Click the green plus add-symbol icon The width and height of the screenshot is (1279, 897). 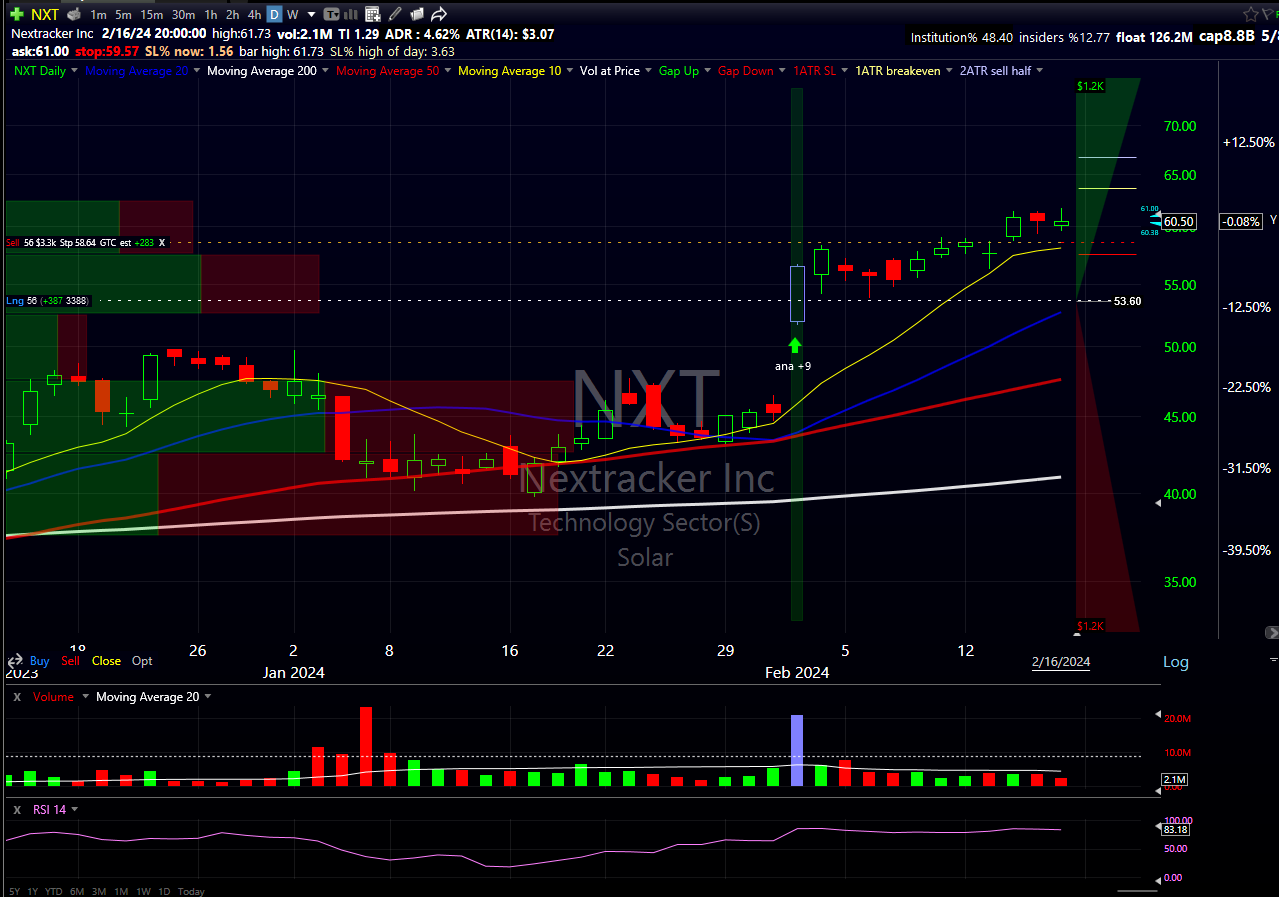coord(17,14)
